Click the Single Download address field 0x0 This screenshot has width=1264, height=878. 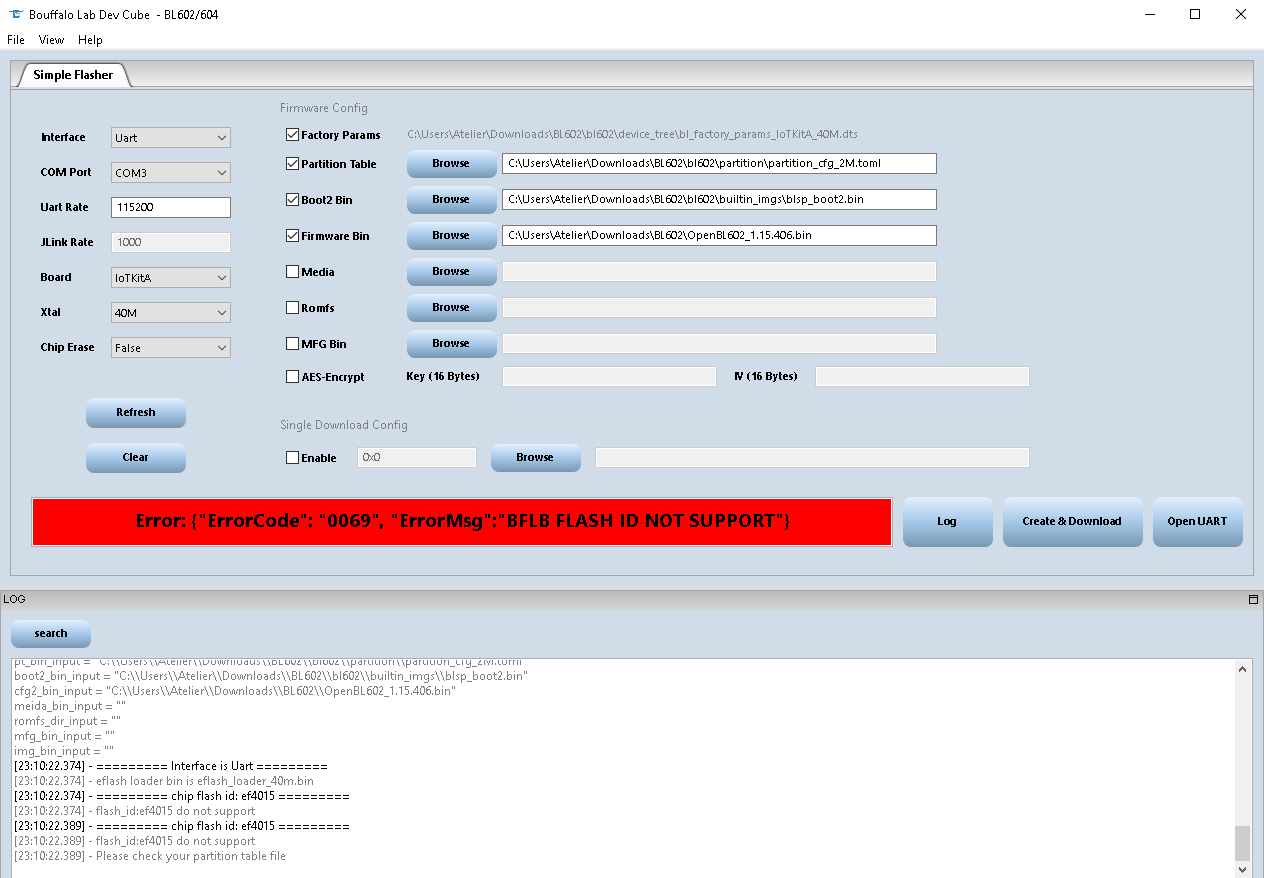417,457
